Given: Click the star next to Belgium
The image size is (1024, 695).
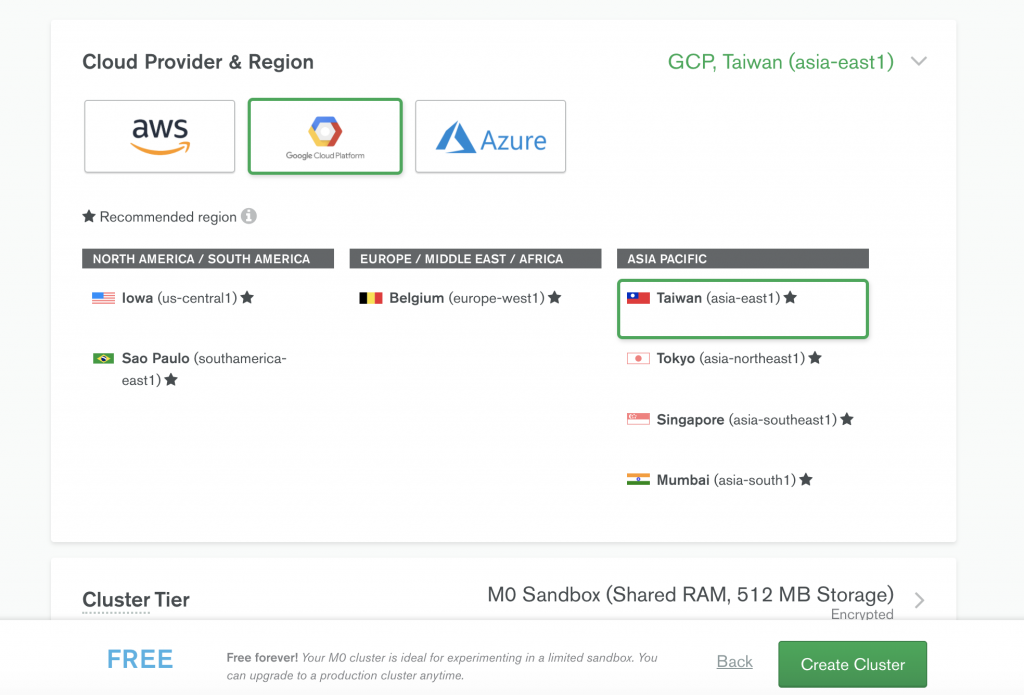Looking at the screenshot, I should (554, 297).
